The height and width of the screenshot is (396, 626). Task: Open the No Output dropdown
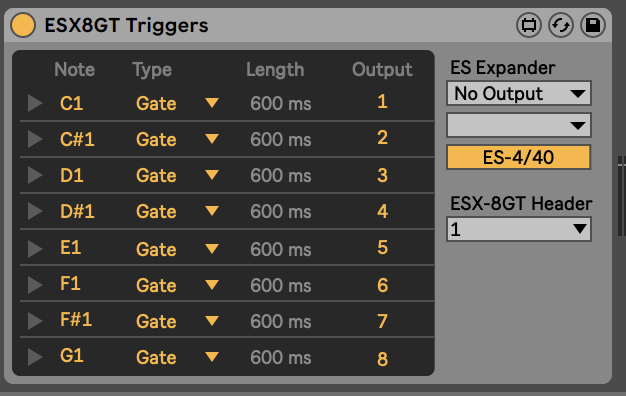[x=519, y=93]
